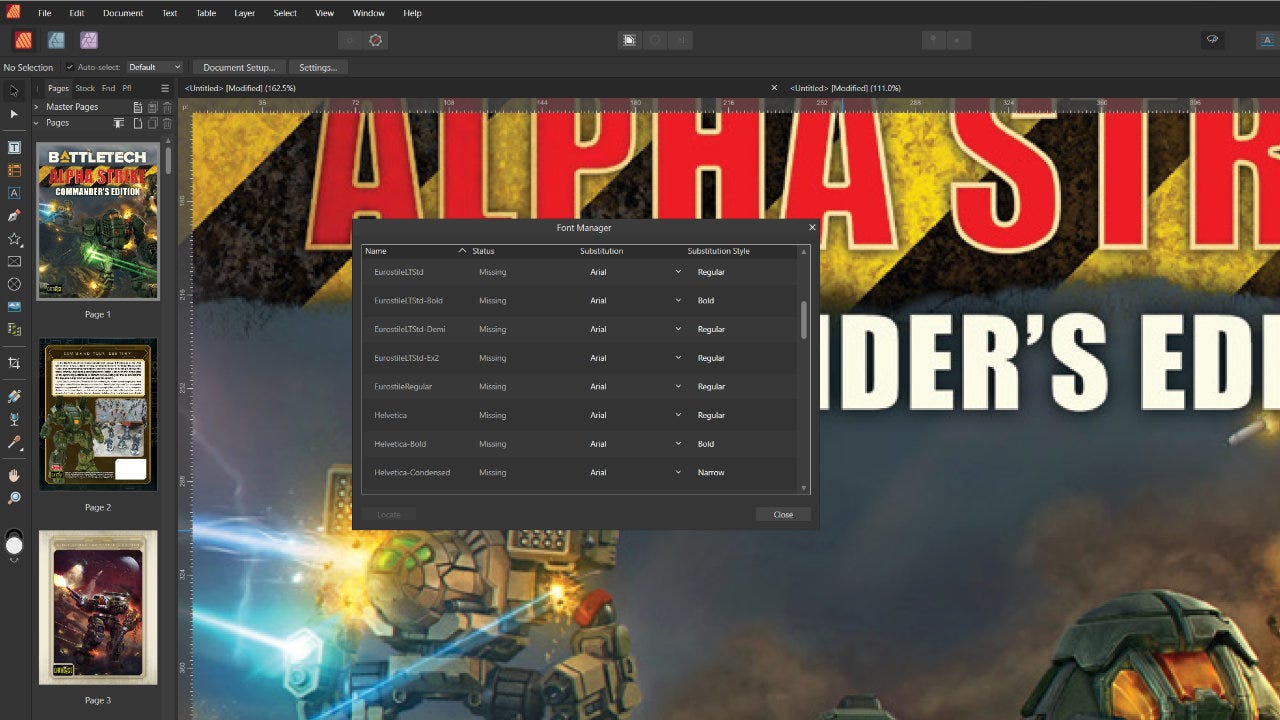Collapse the Pages section
1280x720 pixels.
[x=36, y=123]
